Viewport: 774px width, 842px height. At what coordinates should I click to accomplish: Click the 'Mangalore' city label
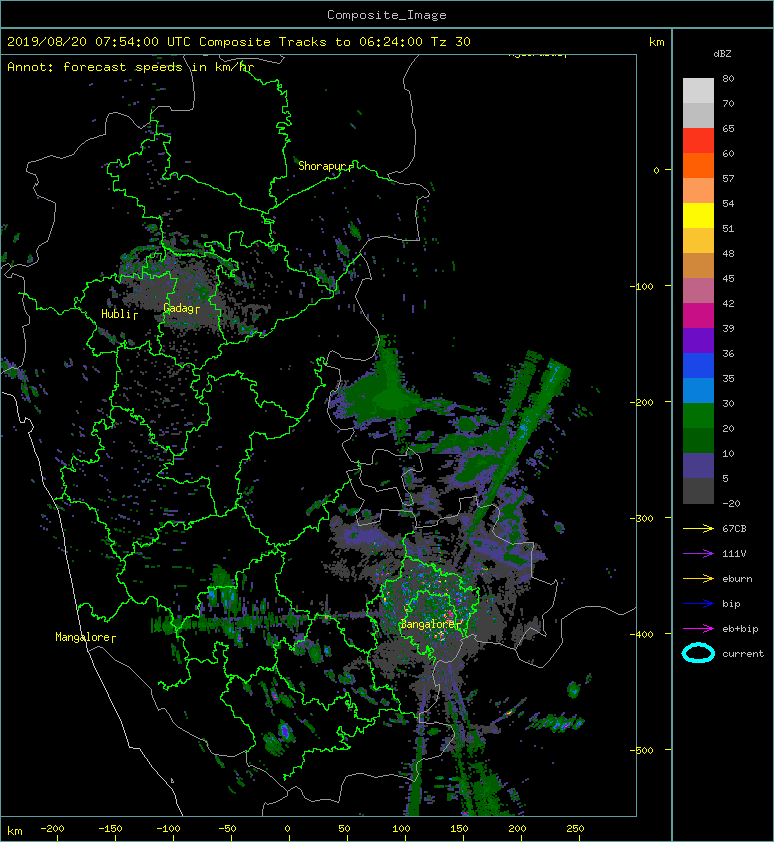(82, 637)
